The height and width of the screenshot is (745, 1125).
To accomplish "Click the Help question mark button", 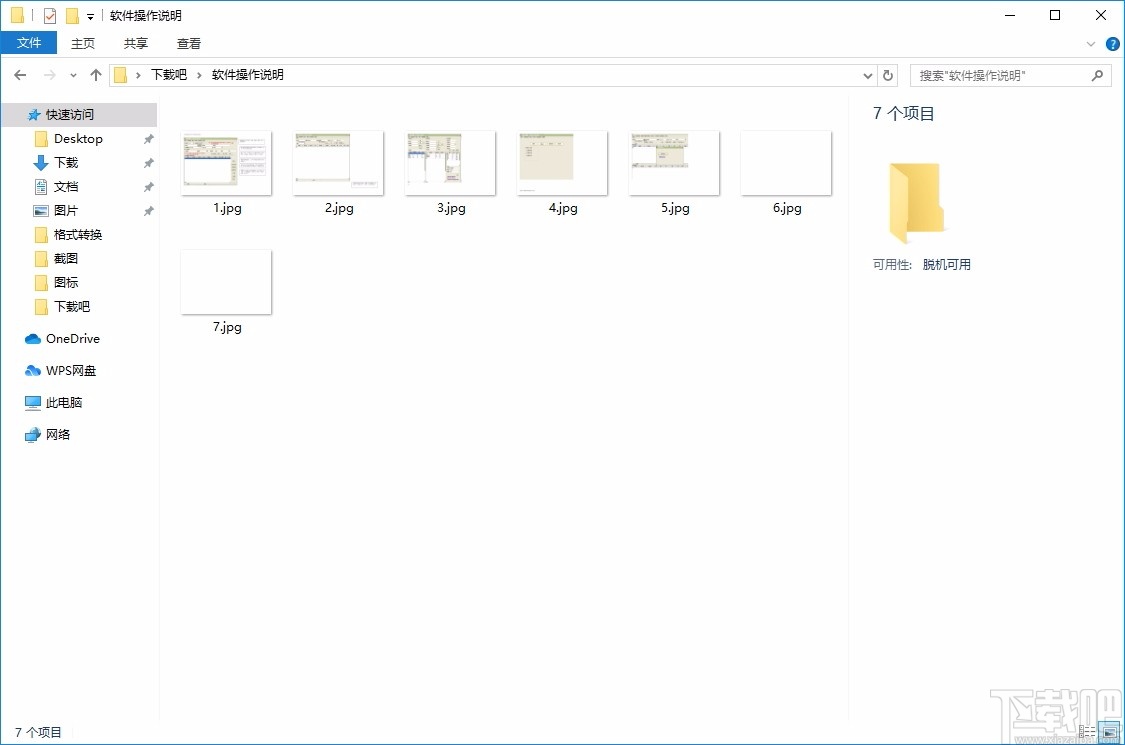I will (1113, 43).
